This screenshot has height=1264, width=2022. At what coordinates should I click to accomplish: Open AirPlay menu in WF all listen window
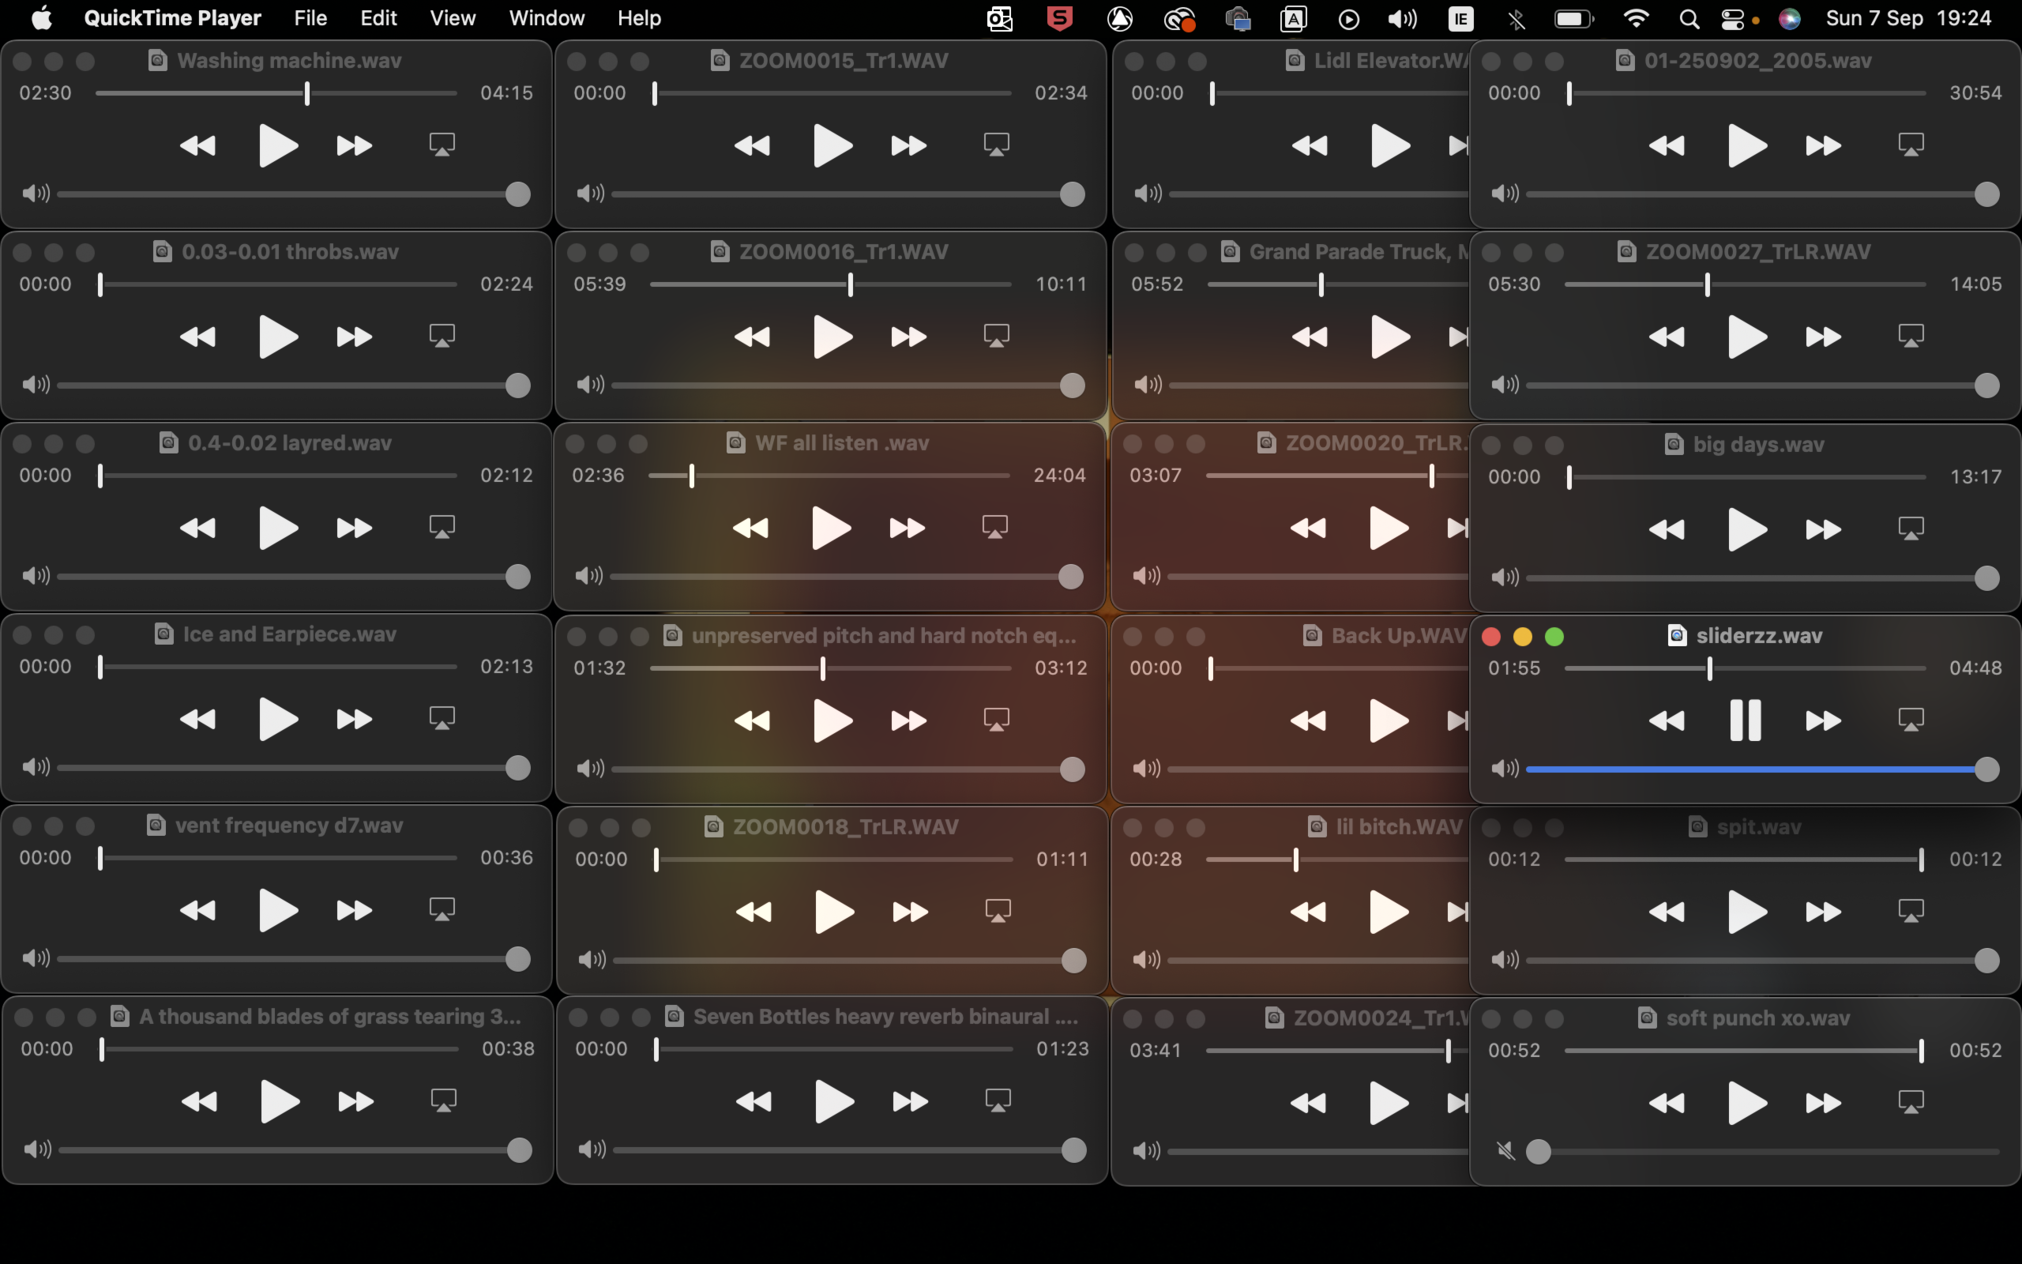tap(995, 527)
